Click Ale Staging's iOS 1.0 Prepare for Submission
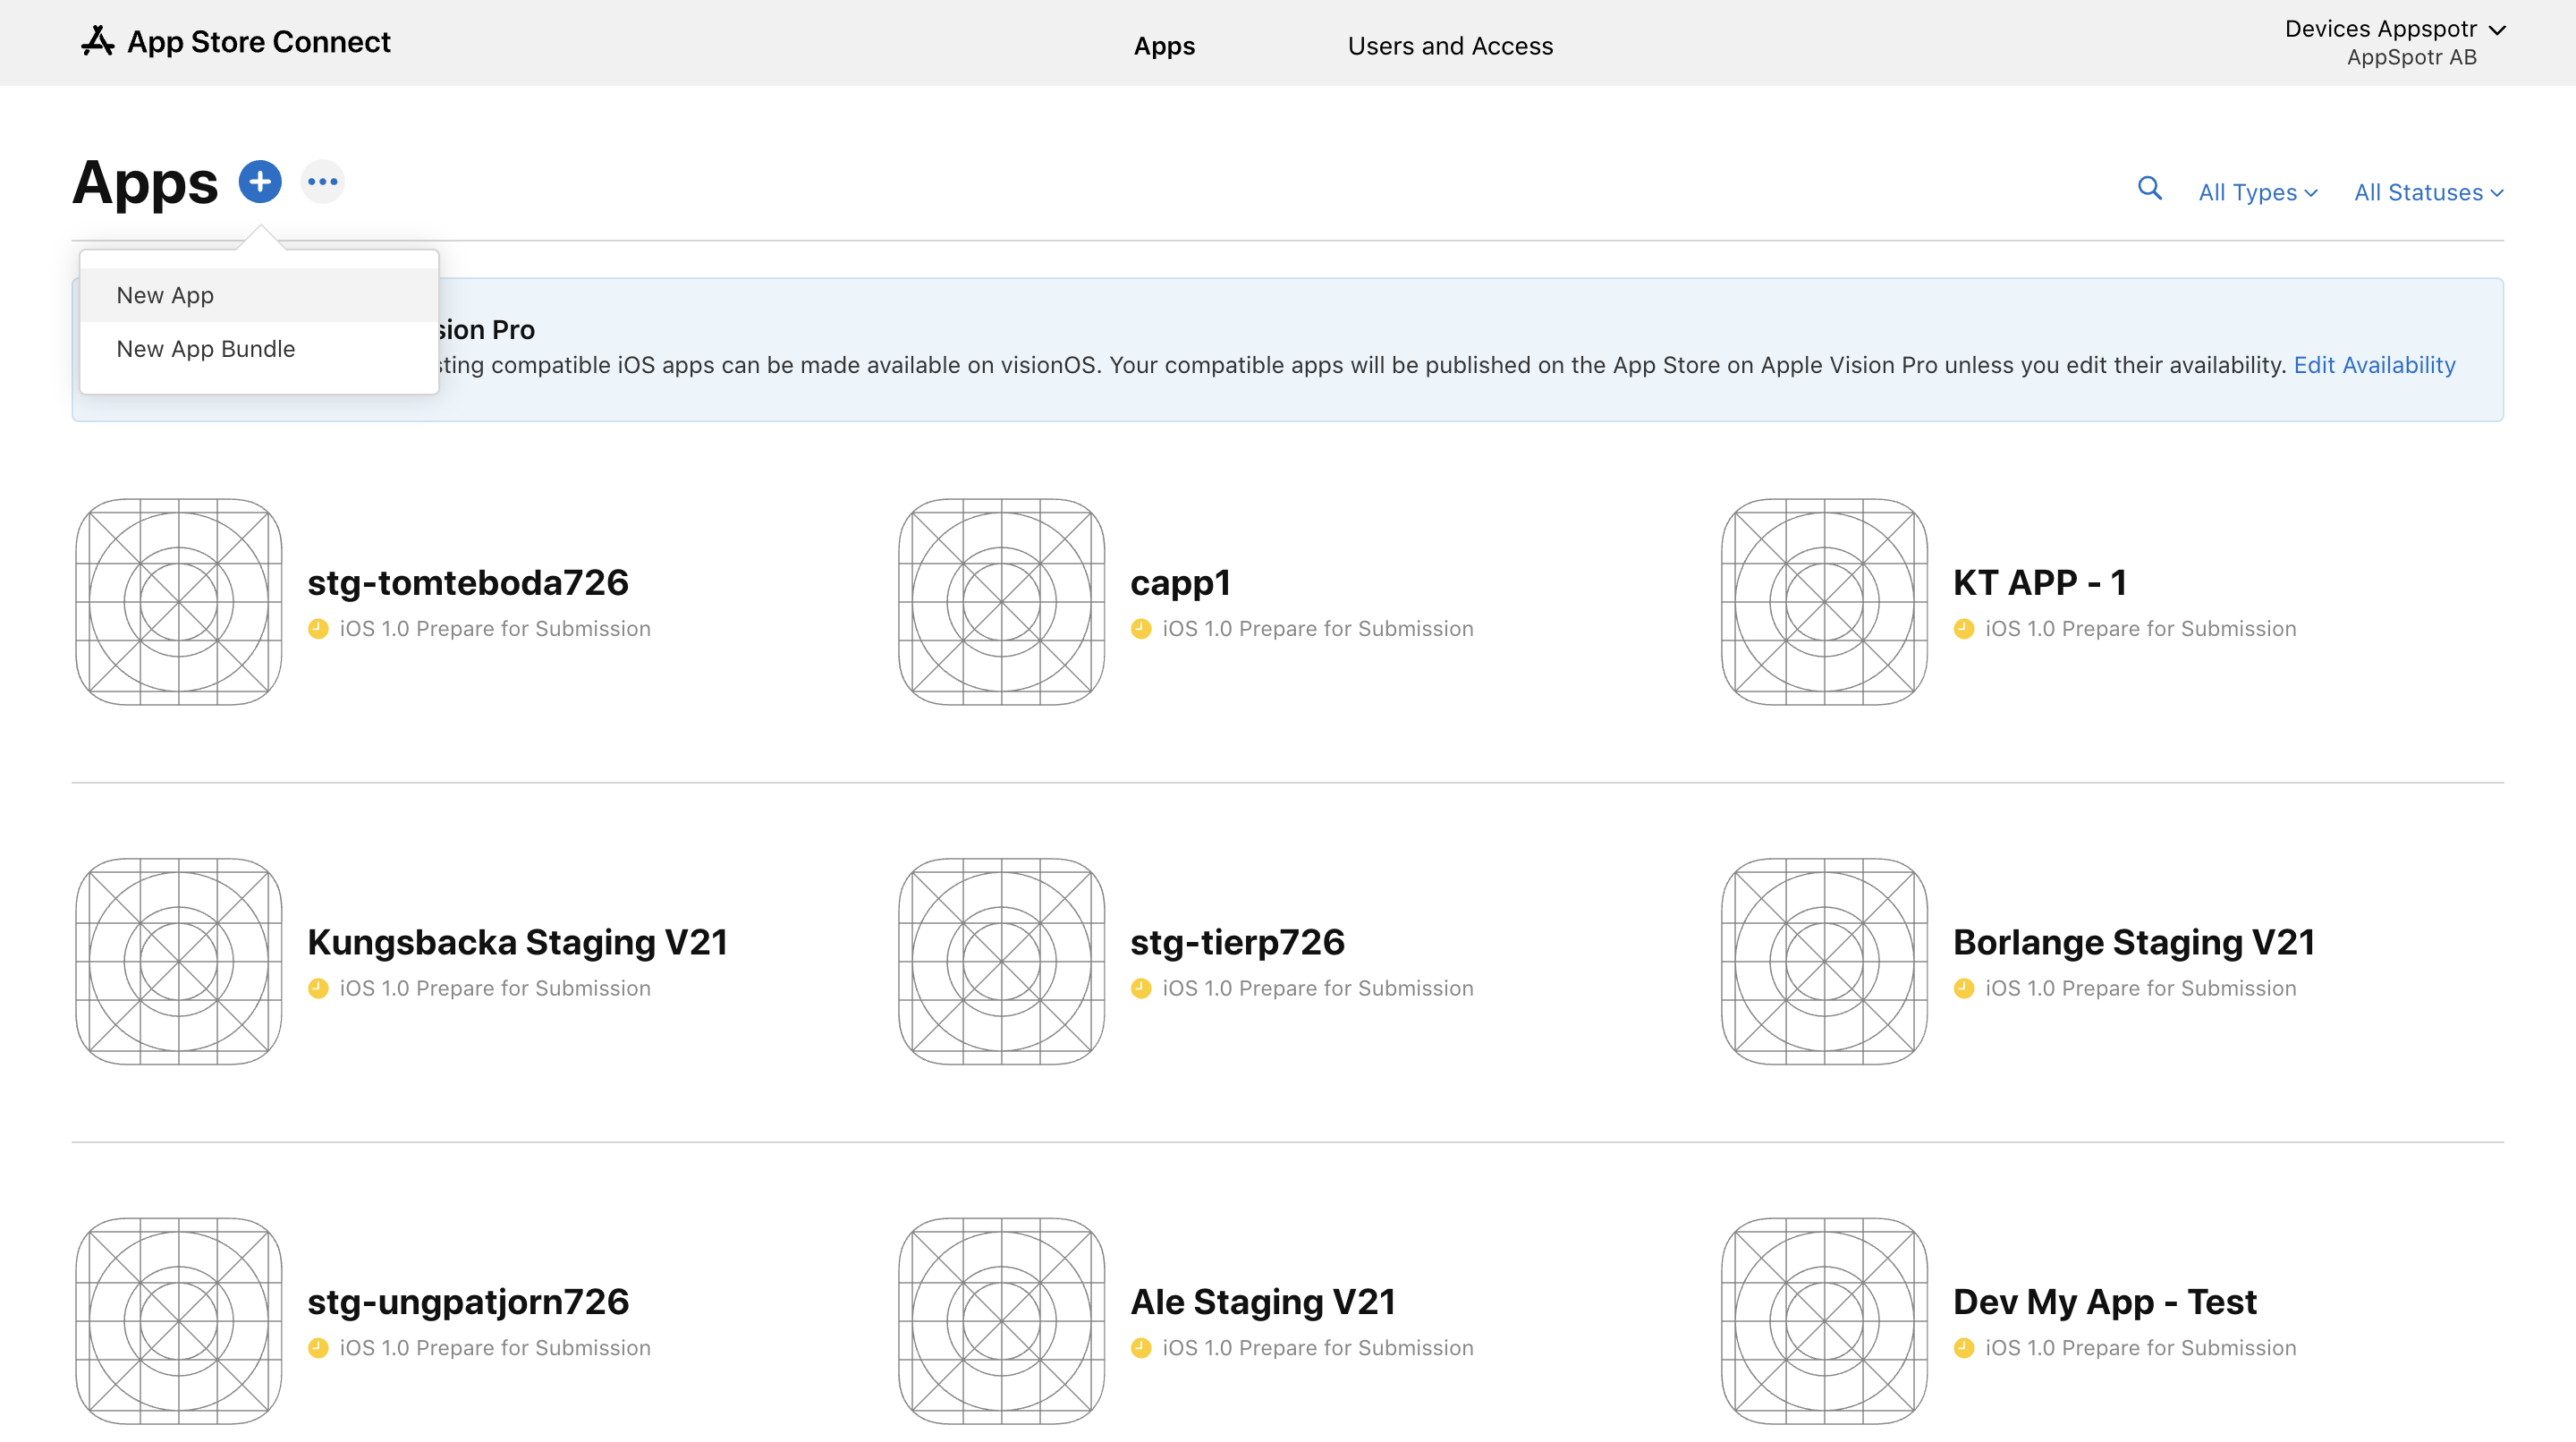The width and height of the screenshot is (2576, 1442). 1317,1348
